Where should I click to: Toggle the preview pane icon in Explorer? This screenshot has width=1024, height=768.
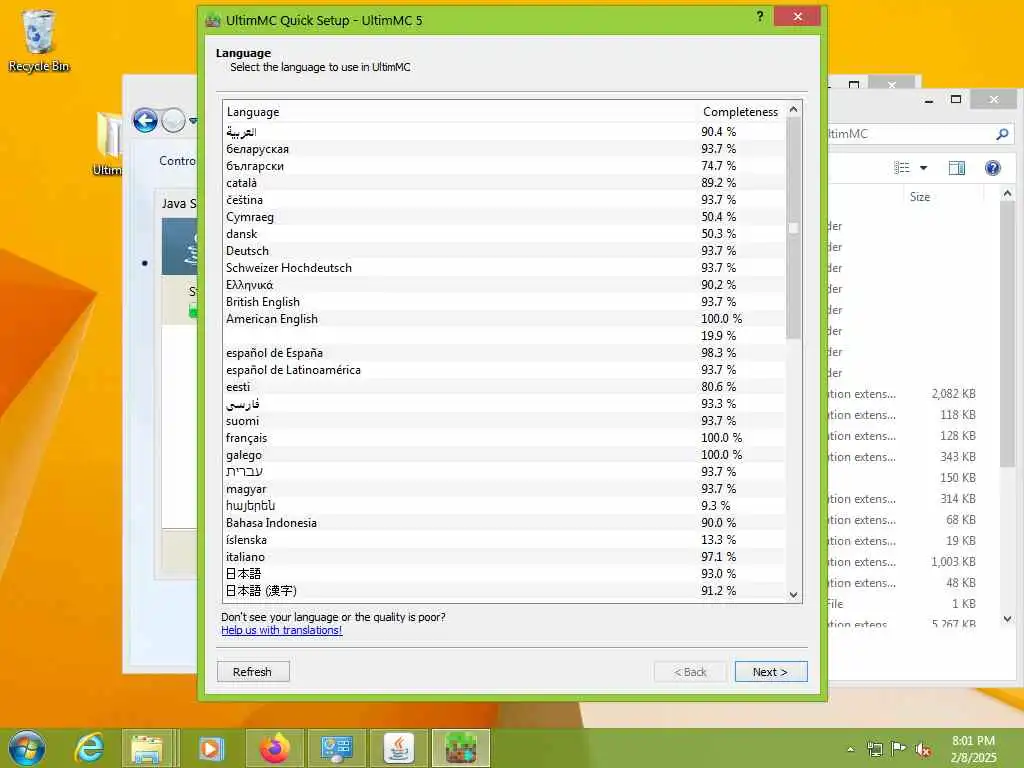956,168
